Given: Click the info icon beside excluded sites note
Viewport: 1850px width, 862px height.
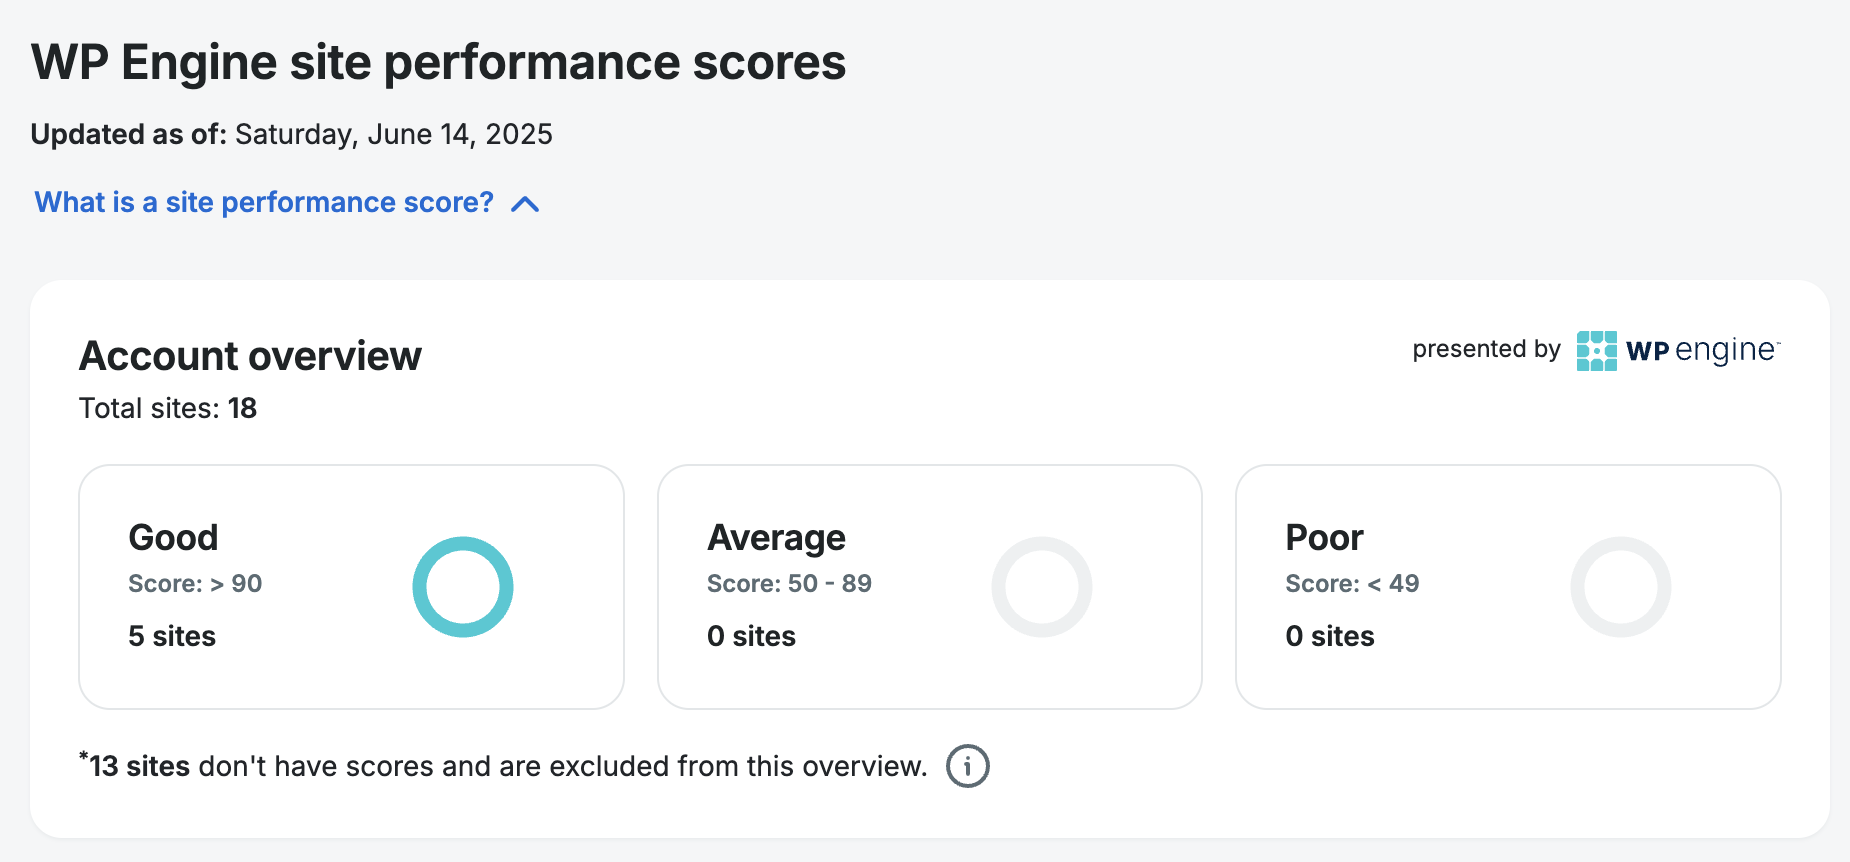Looking at the screenshot, I should [x=967, y=767].
